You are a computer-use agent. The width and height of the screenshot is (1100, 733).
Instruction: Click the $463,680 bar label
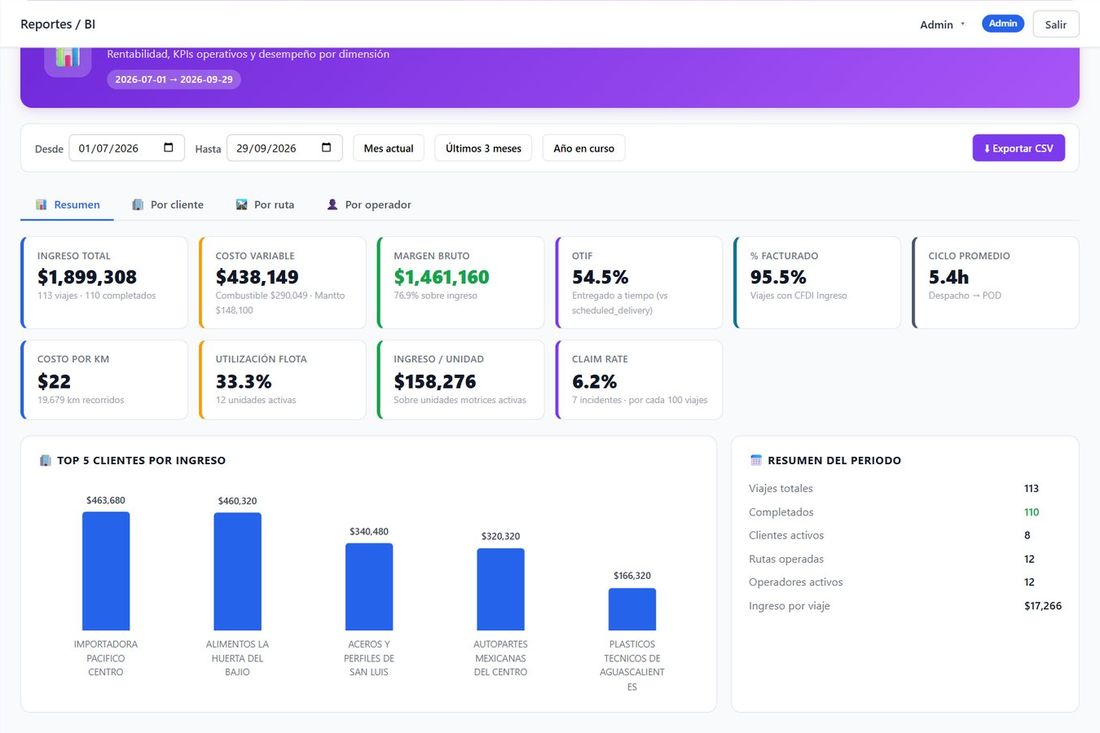pyautogui.click(x=106, y=500)
